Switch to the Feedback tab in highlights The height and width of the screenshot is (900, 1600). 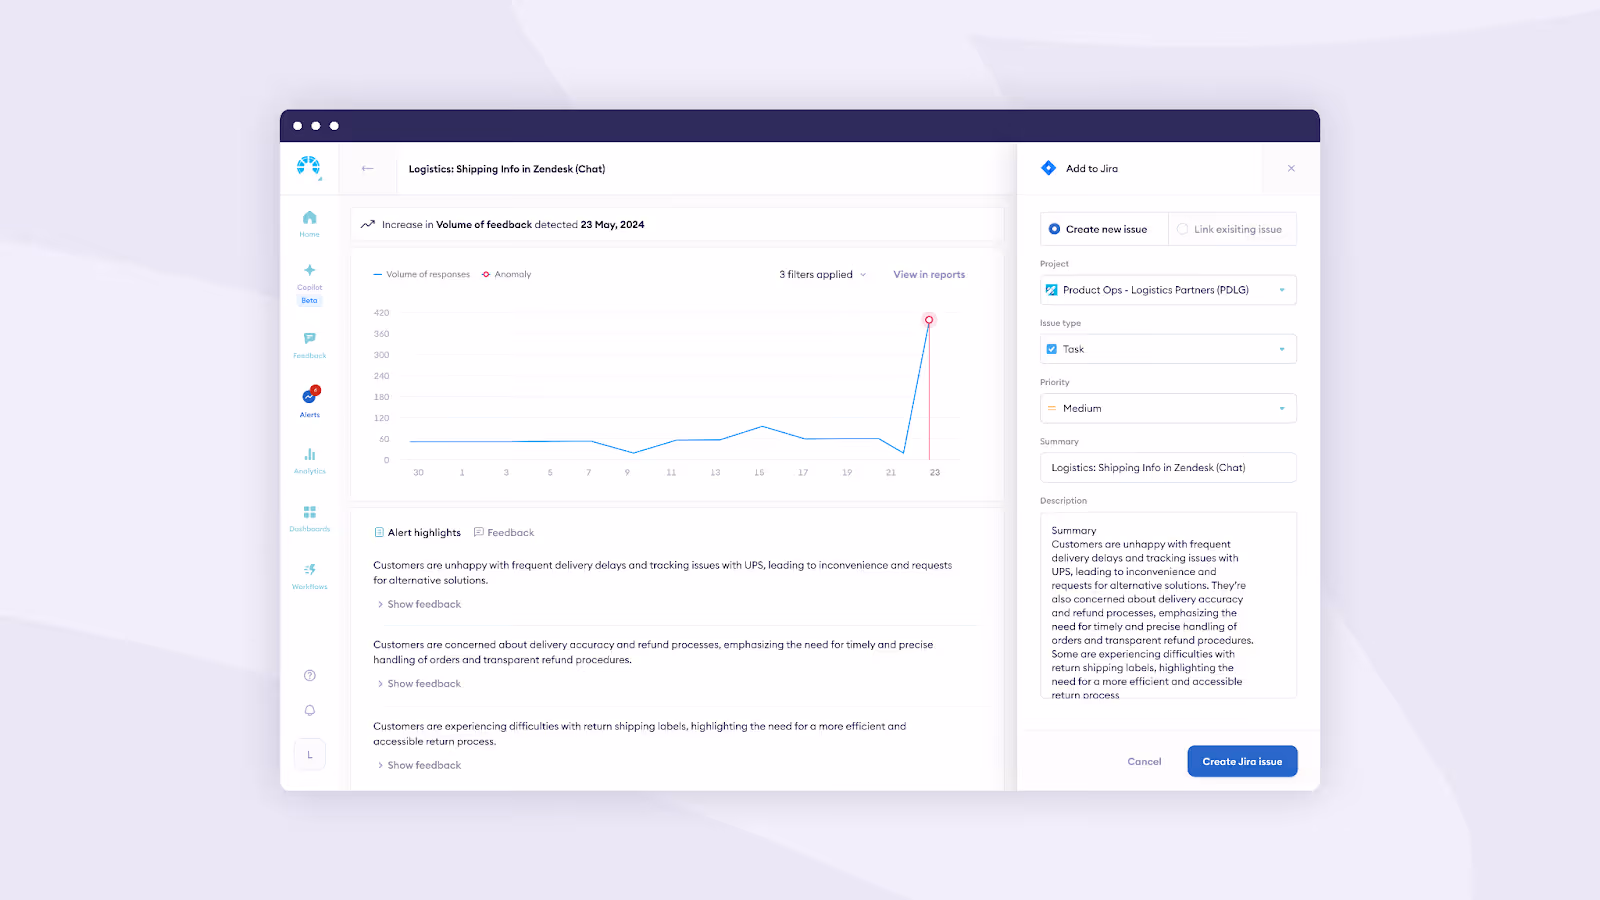504,533
